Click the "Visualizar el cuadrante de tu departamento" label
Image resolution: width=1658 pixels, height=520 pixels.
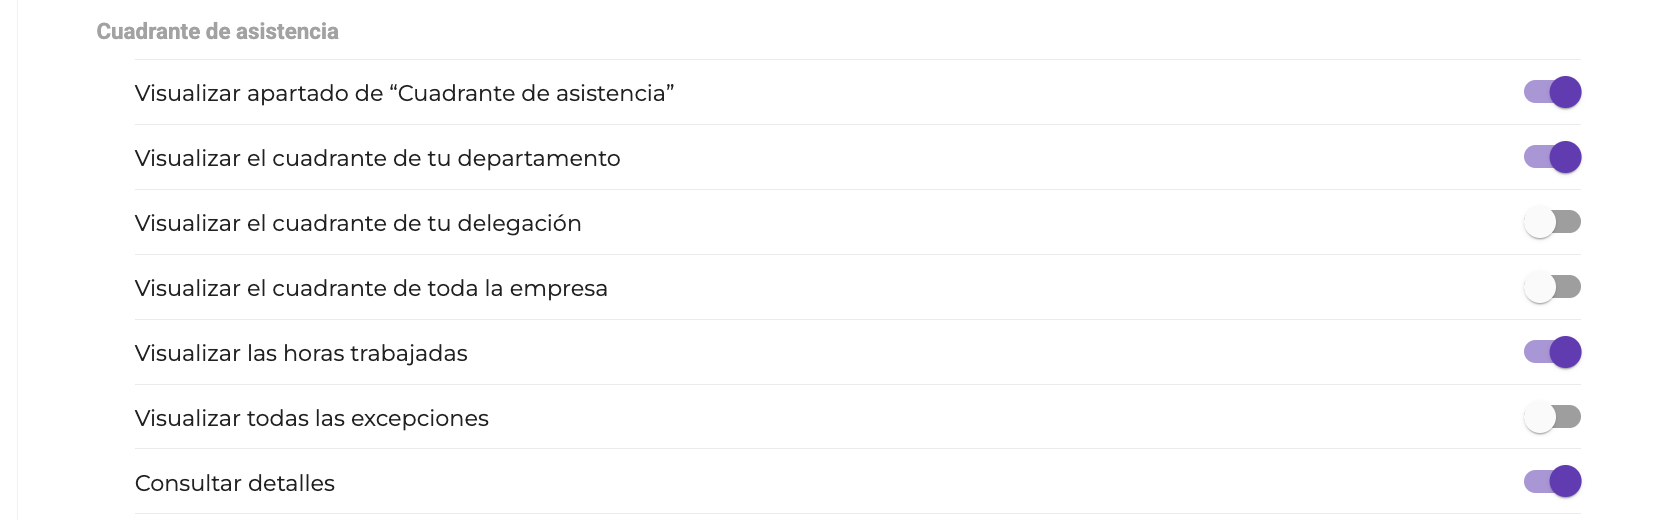(377, 158)
